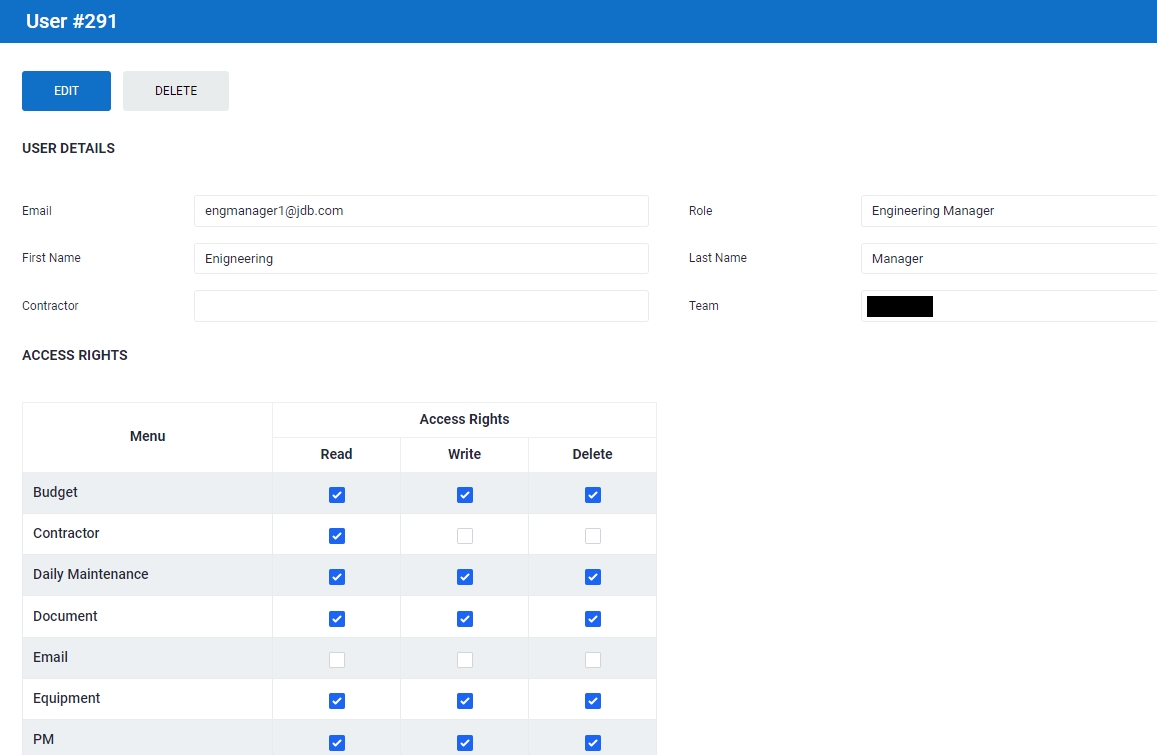Uncheck Contractor Read access checkbox
Viewport: 1157px width, 755px height.
[x=337, y=536]
